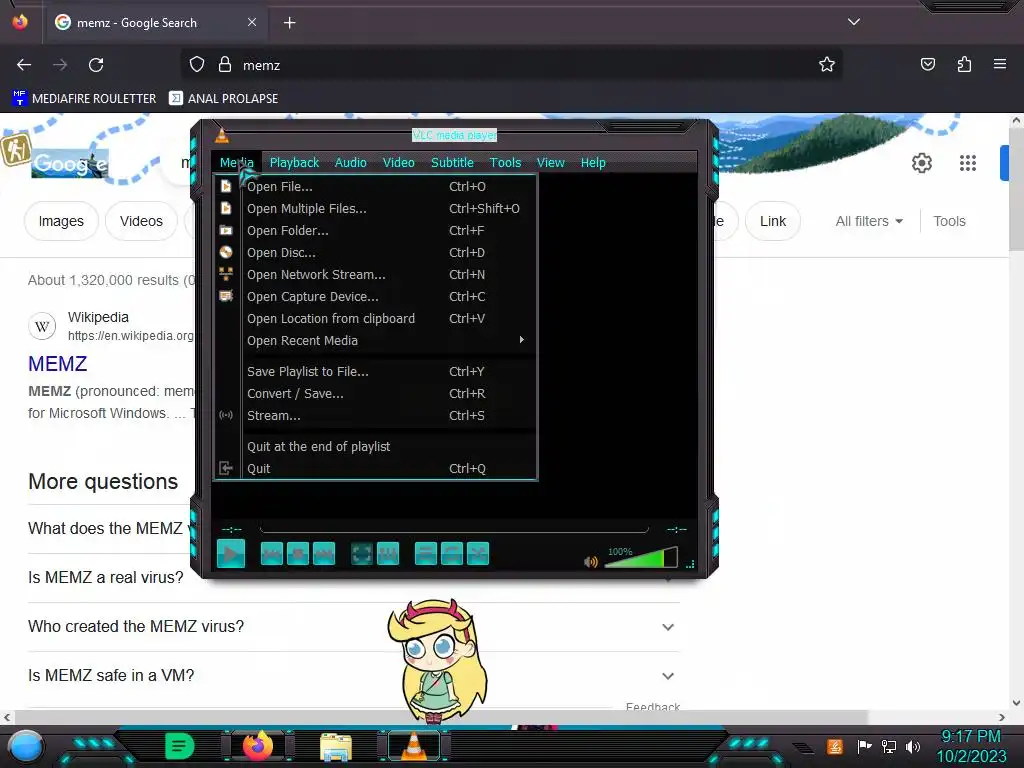
Task: Expand 'Is MEMZ safe in a VM?'
Action: [x=353, y=676]
